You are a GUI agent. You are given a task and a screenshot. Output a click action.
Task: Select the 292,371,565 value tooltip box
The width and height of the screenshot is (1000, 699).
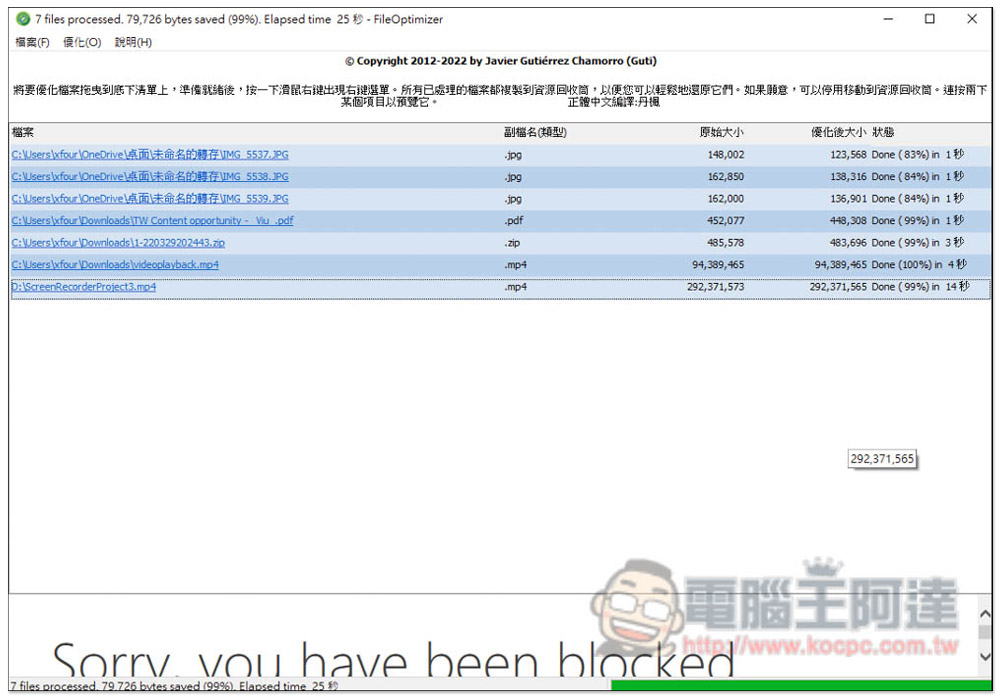coord(882,458)
